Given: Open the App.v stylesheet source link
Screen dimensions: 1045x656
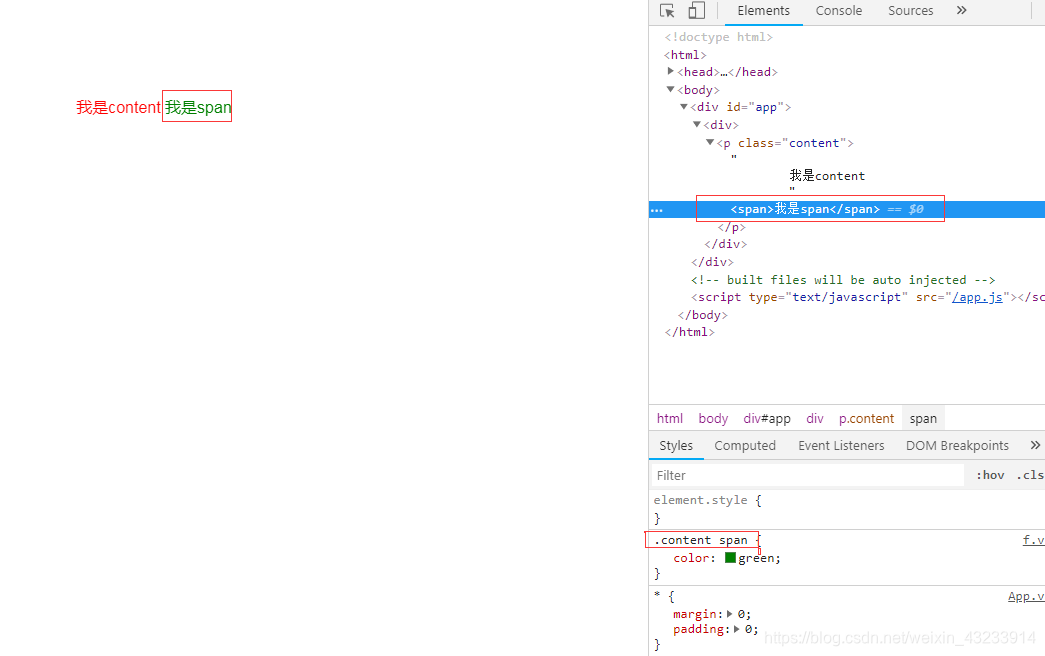Looking at the screenshot, I should [1026, 597].
